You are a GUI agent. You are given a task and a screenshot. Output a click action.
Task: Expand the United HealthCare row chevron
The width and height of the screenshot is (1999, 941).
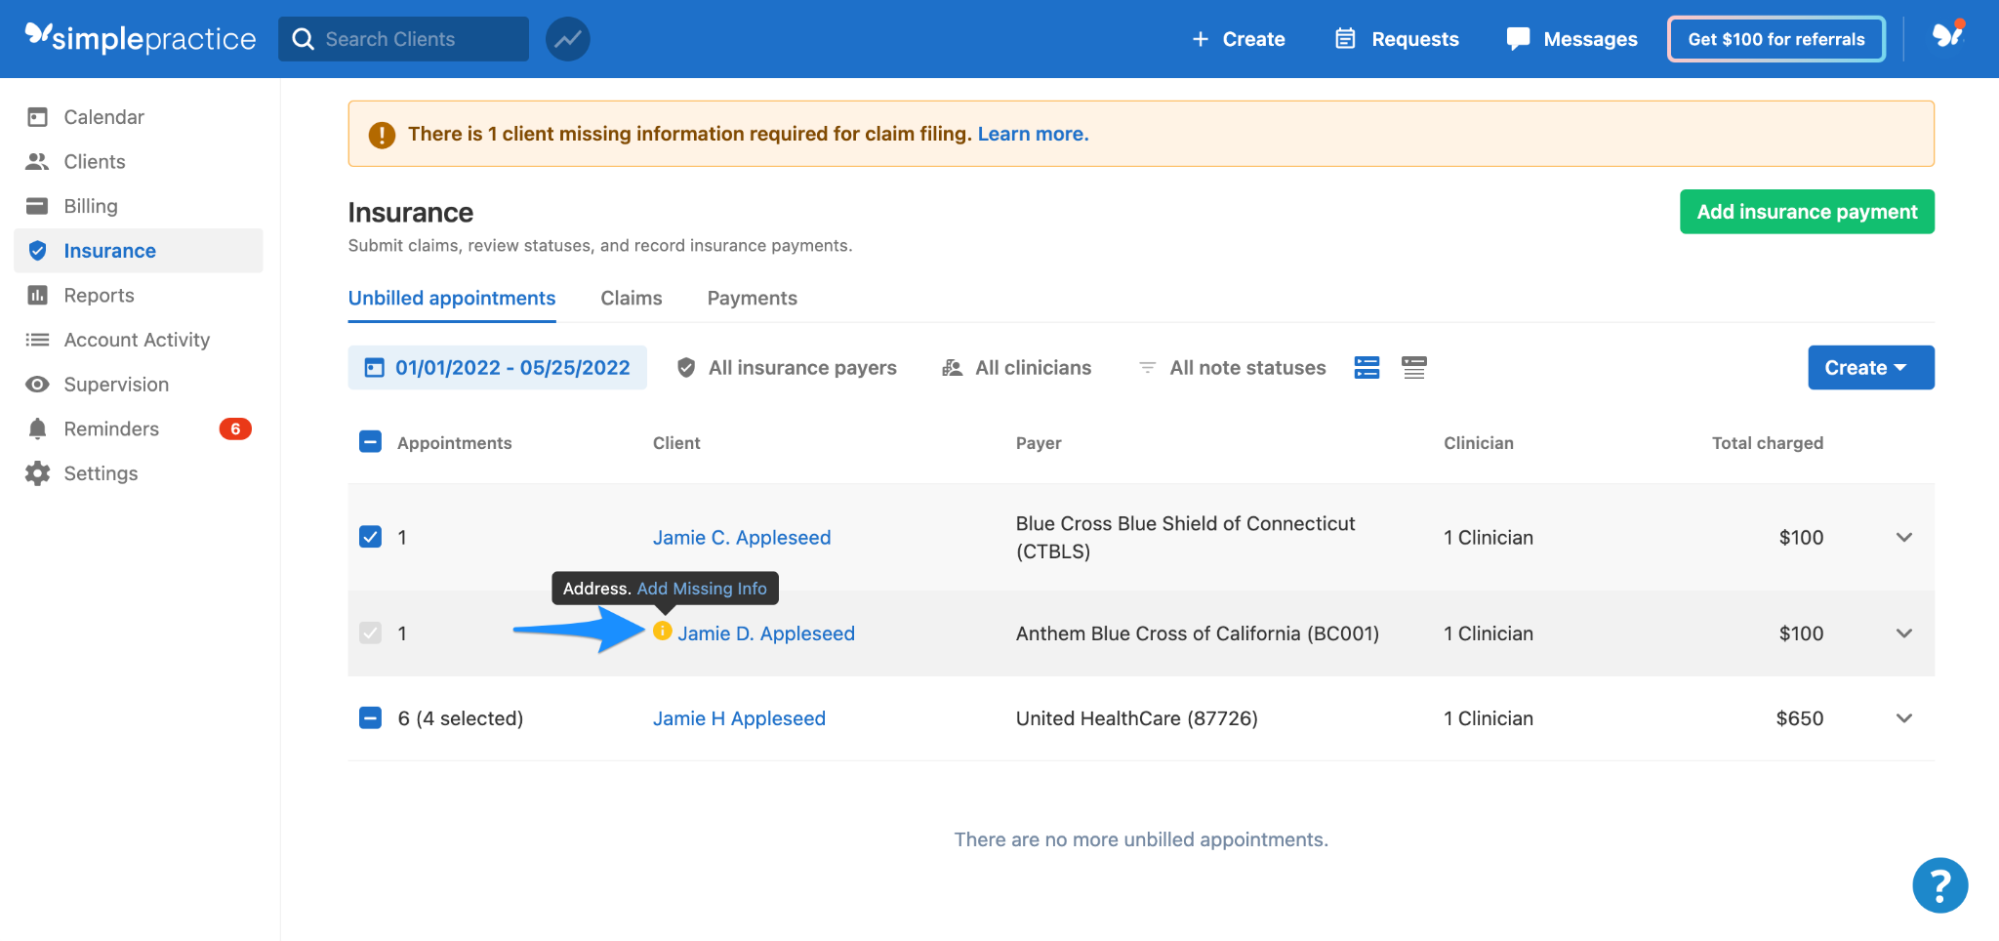(x=1903, y=718)
